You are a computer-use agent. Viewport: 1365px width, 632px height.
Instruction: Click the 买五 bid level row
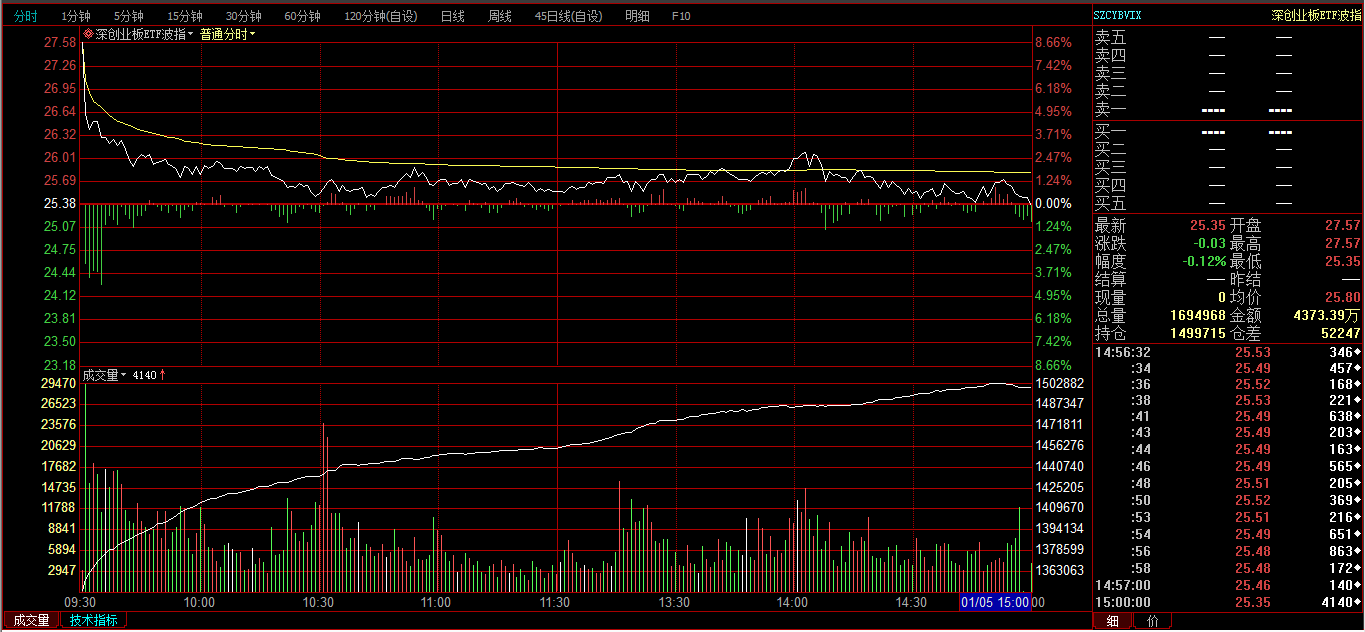pos(1227,204)
